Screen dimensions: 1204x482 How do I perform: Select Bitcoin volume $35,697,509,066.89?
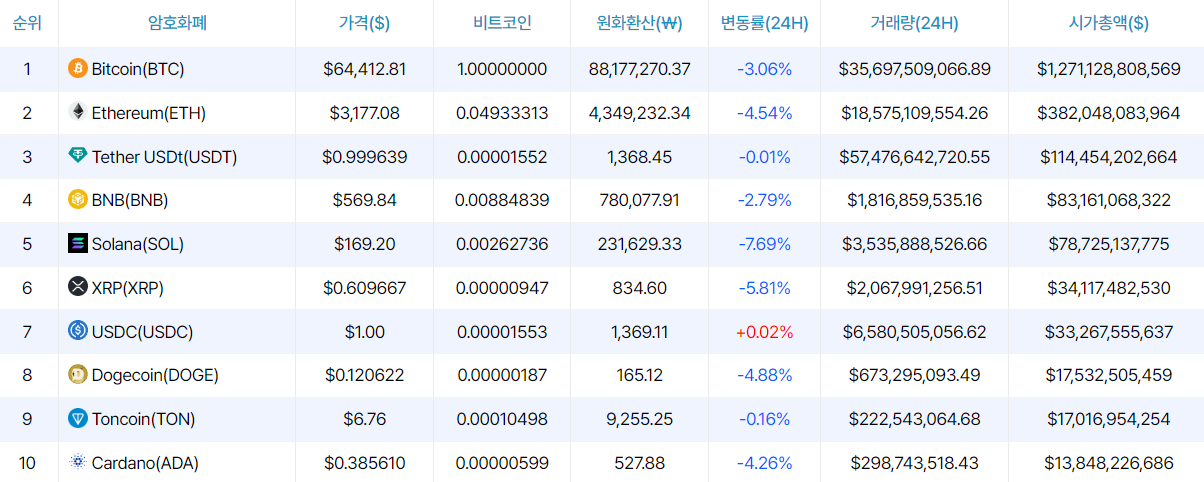(914, 69)
